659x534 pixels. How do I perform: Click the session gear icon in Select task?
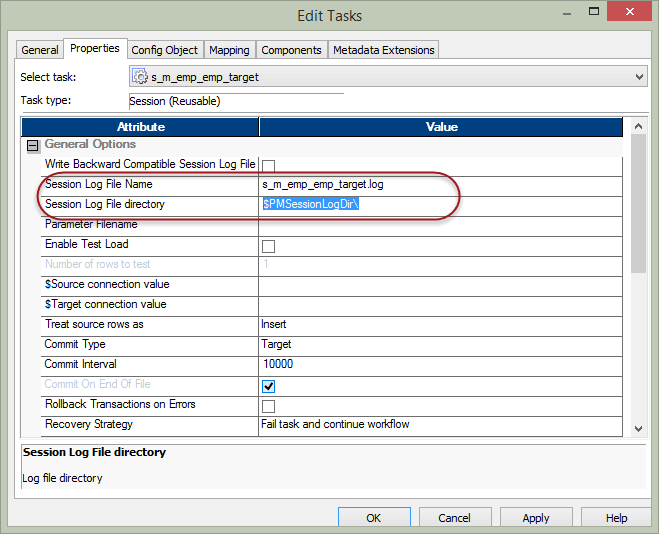140,77
